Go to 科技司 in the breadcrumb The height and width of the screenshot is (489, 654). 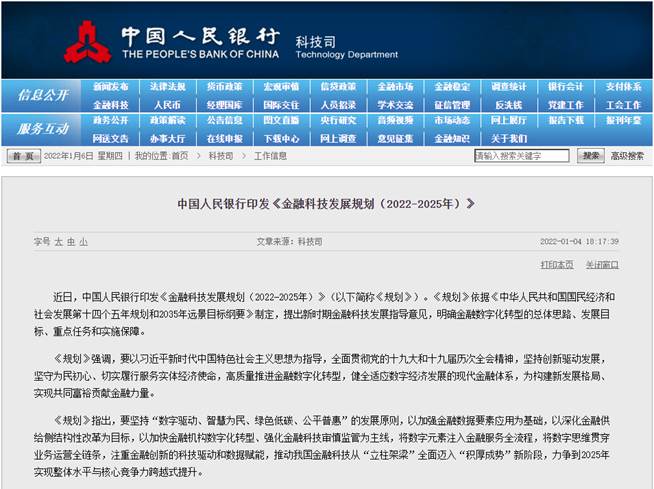tap(220, 156)
